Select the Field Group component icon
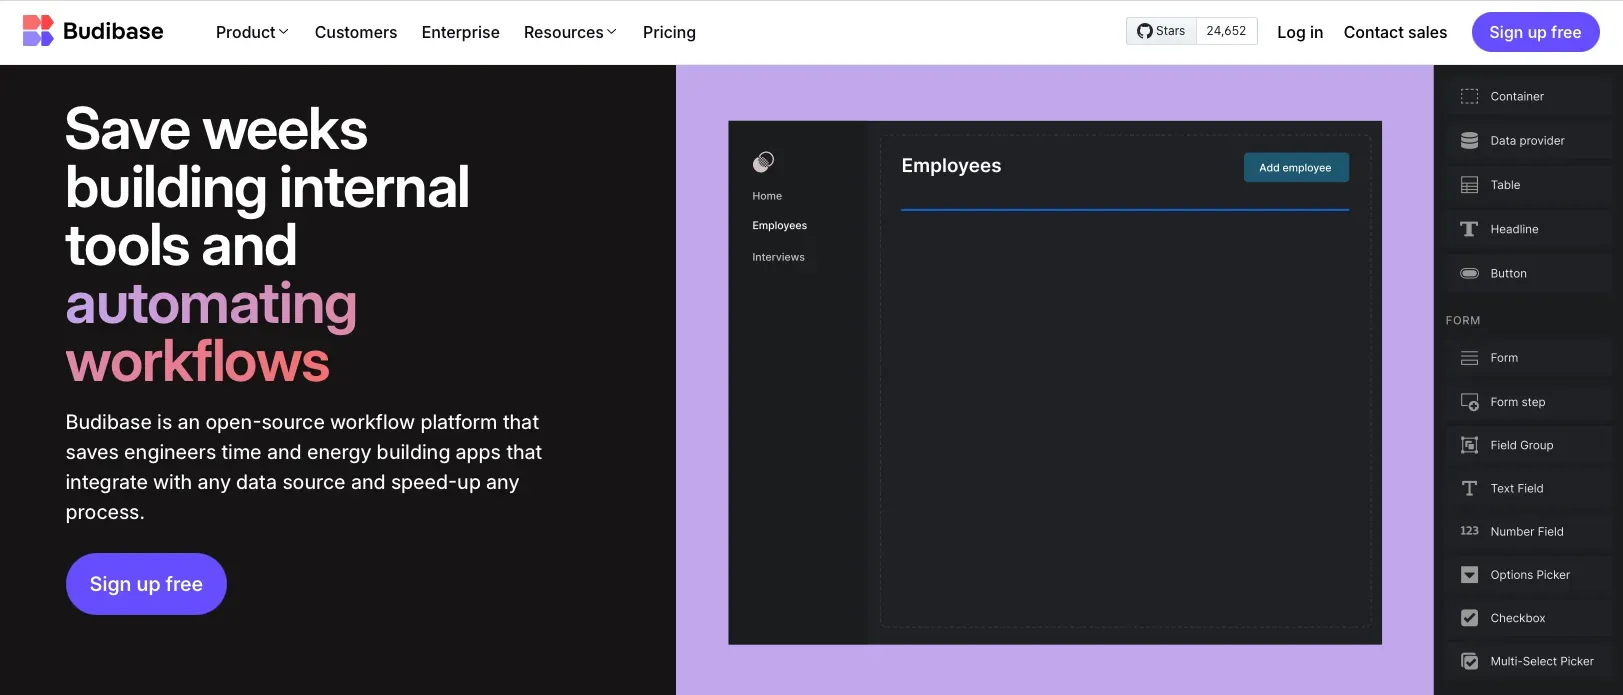The width and height of the screenshot is (1623, 695). [x=1469, y=445]
